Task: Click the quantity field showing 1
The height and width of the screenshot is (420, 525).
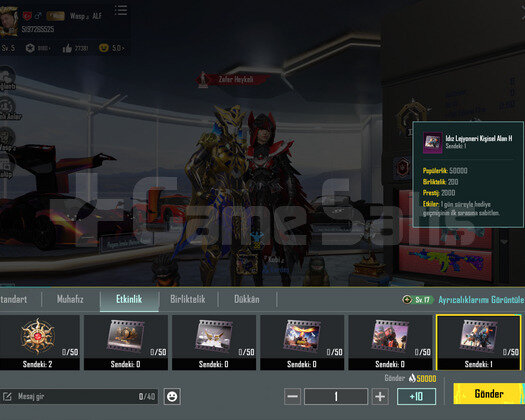Action: point(336,397)
